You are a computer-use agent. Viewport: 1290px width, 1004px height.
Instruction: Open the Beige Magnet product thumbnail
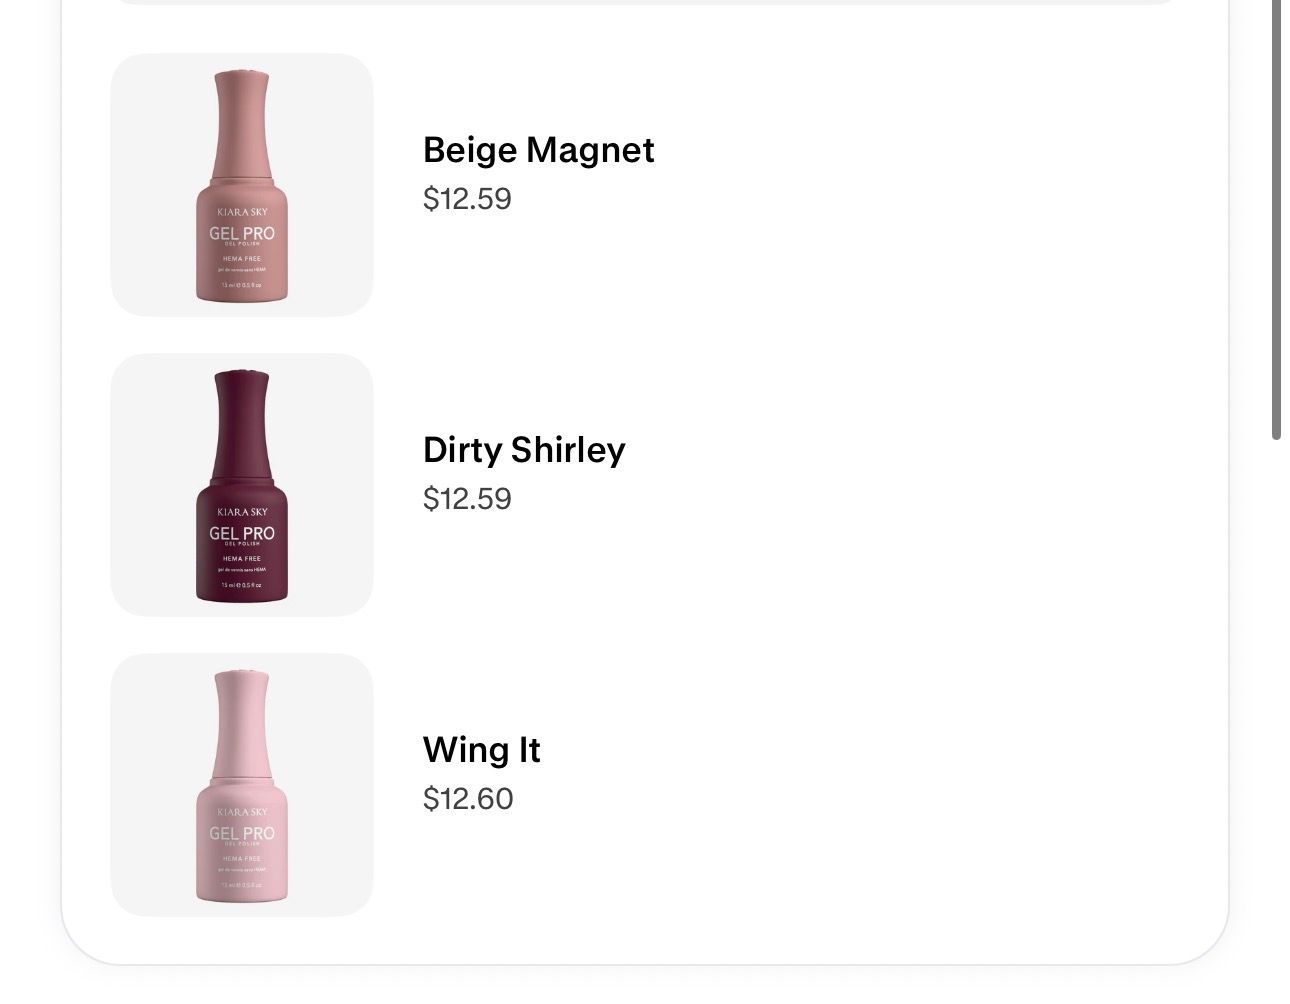[x=242, y=185]
